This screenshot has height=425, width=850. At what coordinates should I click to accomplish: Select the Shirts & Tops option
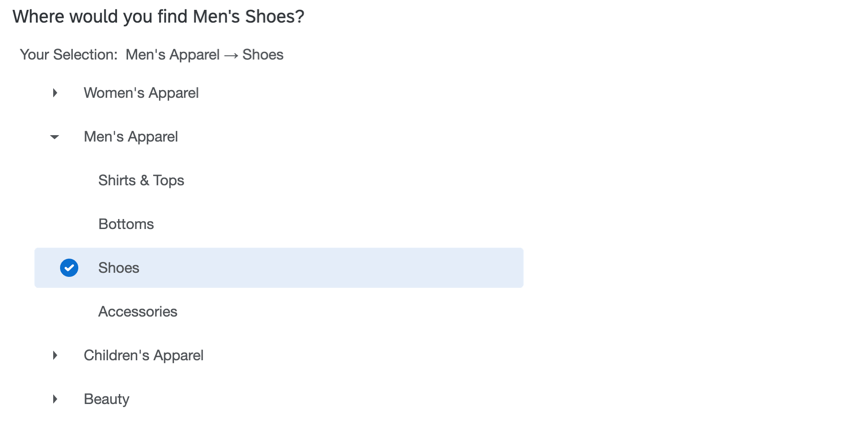tap(141, 181)
